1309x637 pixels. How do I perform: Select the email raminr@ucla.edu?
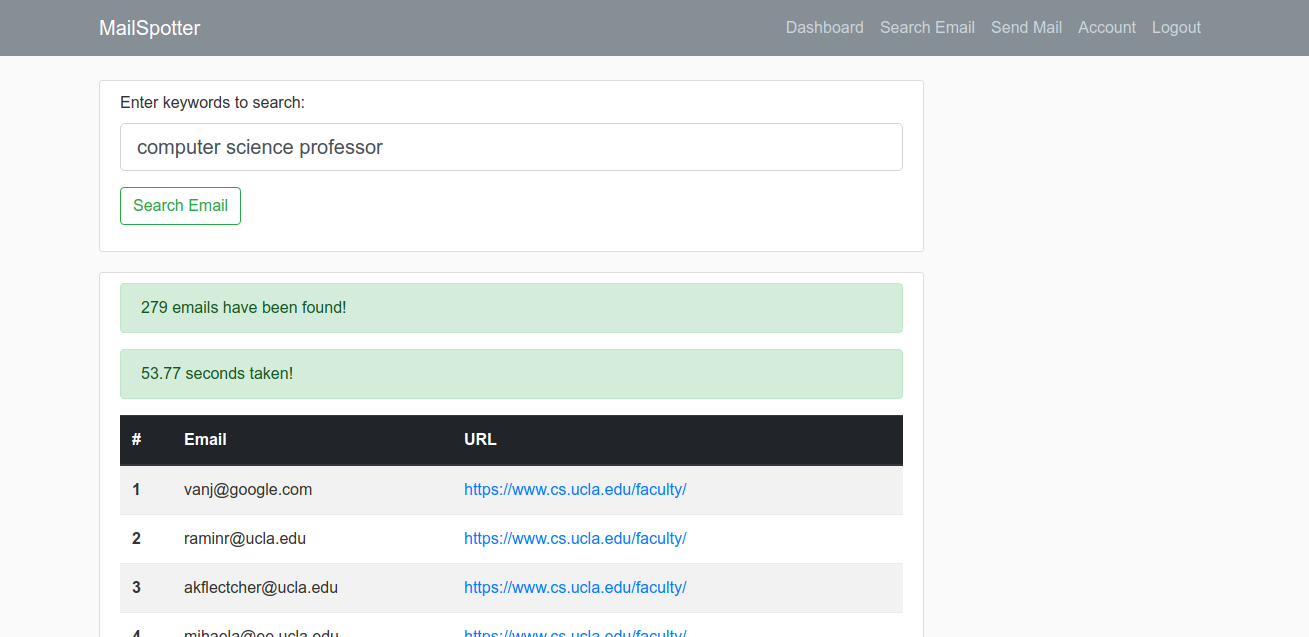tap(245, 539)
